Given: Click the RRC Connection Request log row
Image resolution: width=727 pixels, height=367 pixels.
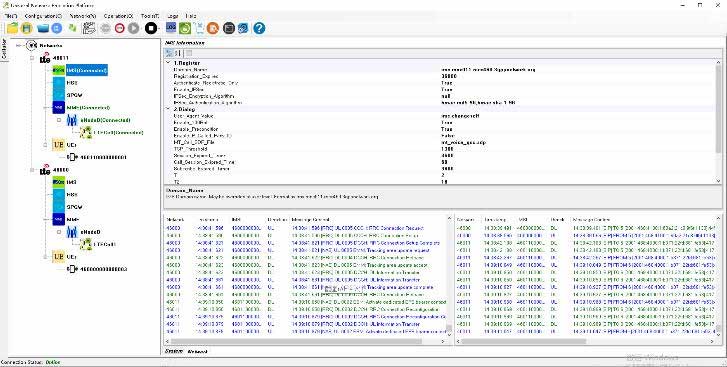Looking at the screenshot, I should 305,228.
